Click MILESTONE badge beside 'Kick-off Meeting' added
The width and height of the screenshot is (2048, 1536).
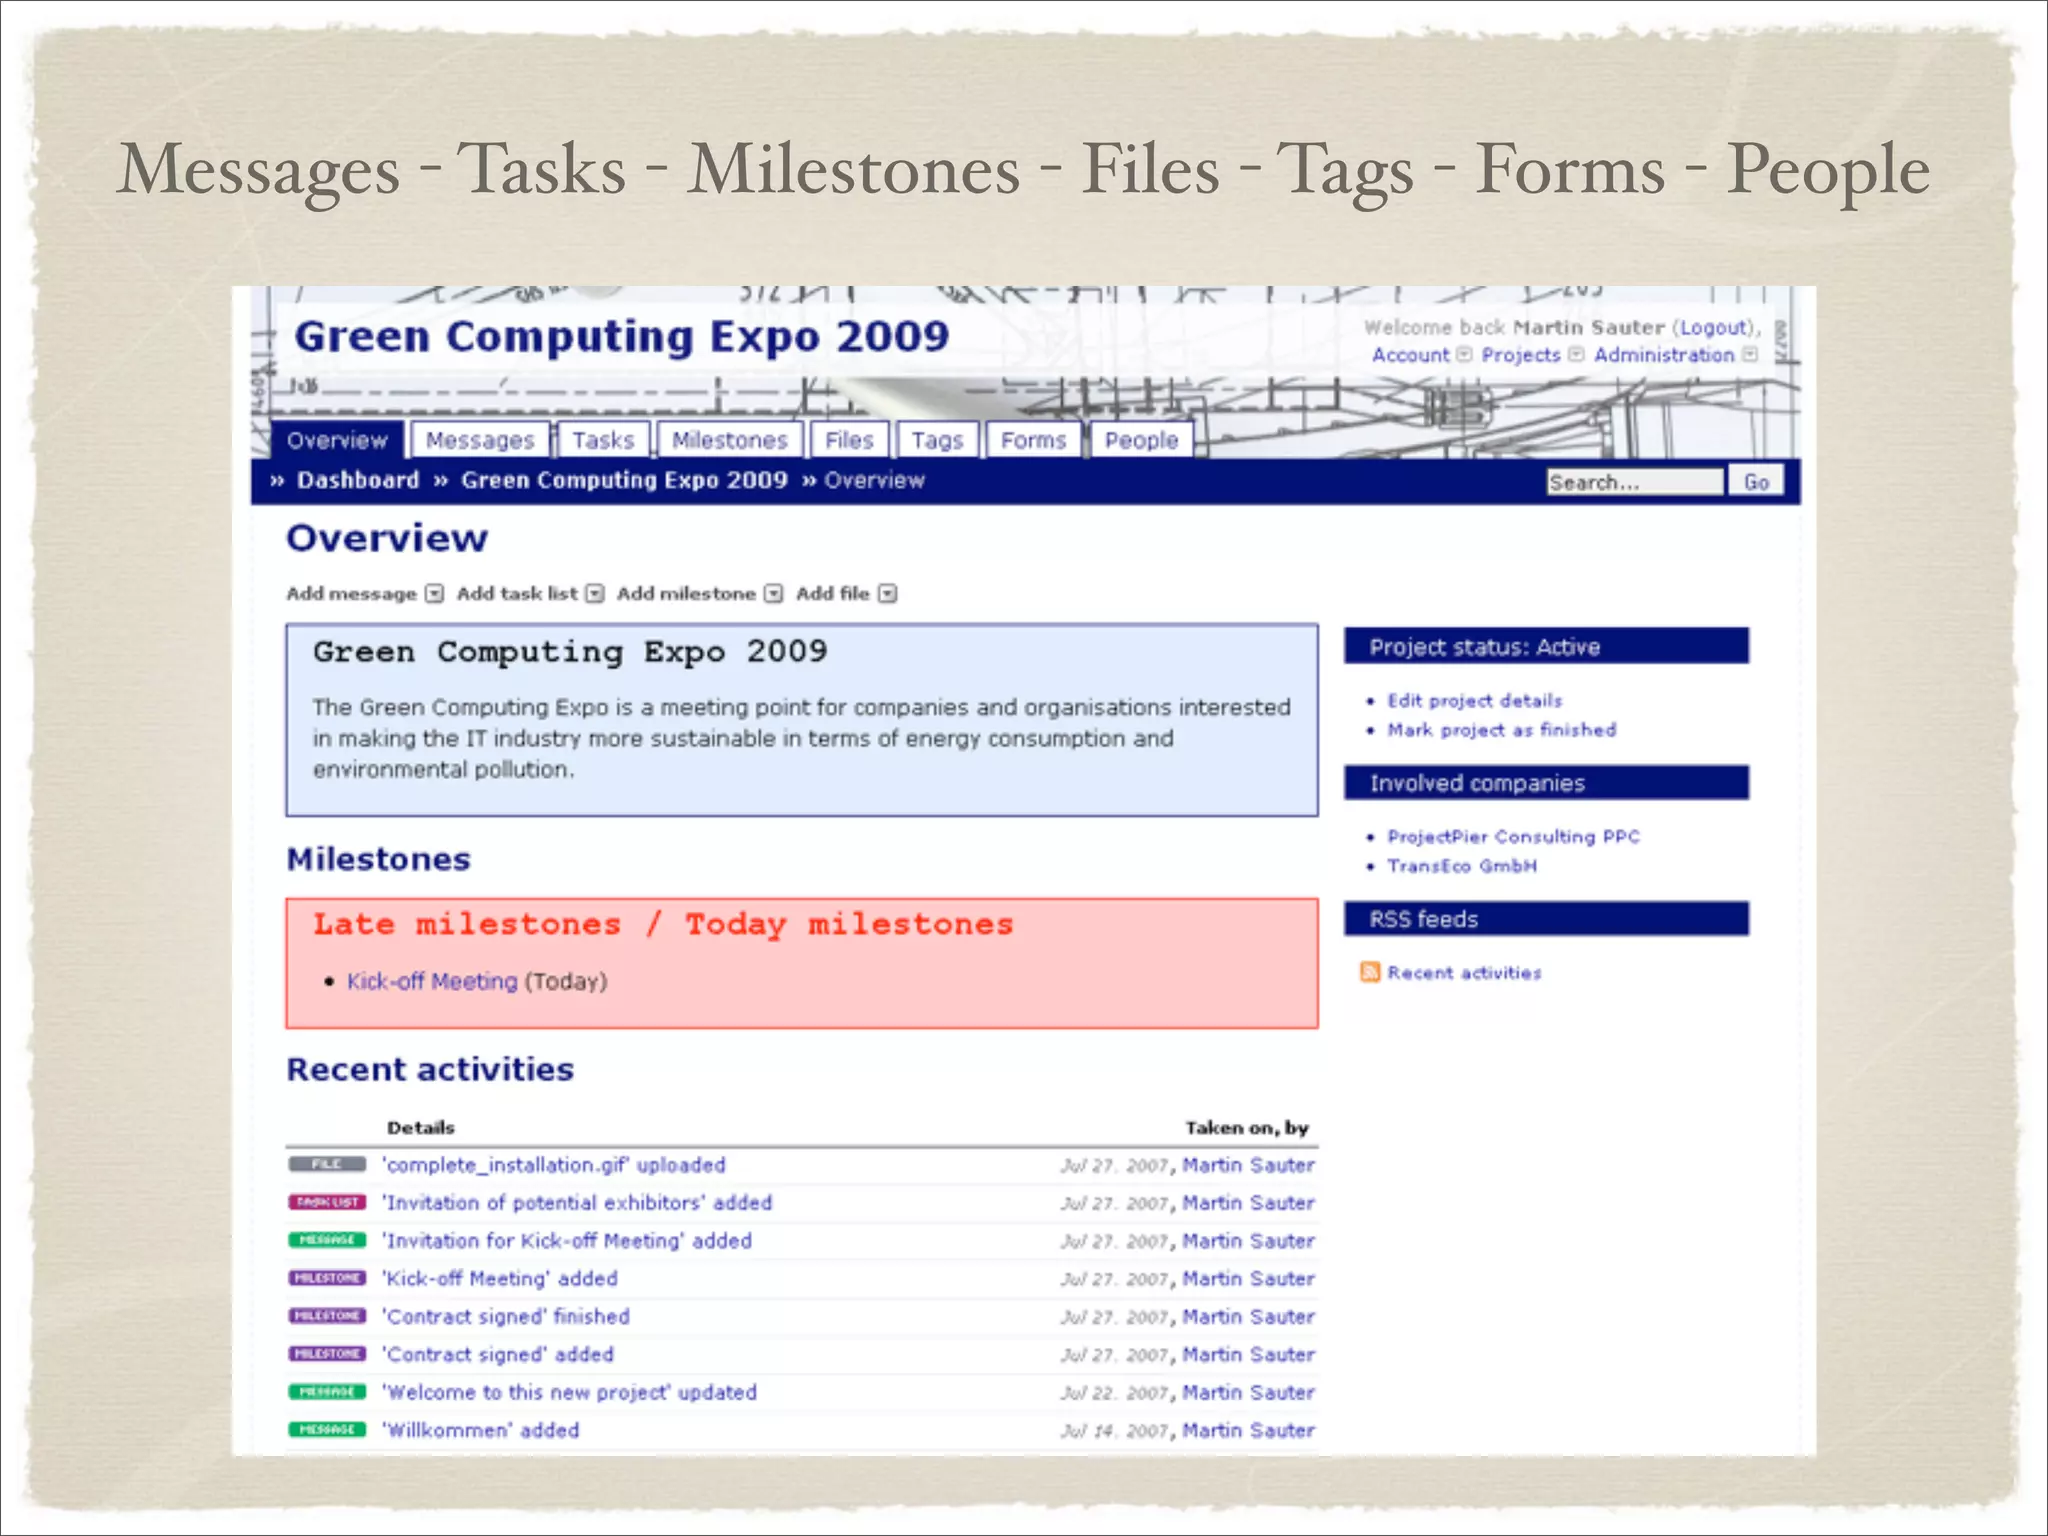point(327,1278)
